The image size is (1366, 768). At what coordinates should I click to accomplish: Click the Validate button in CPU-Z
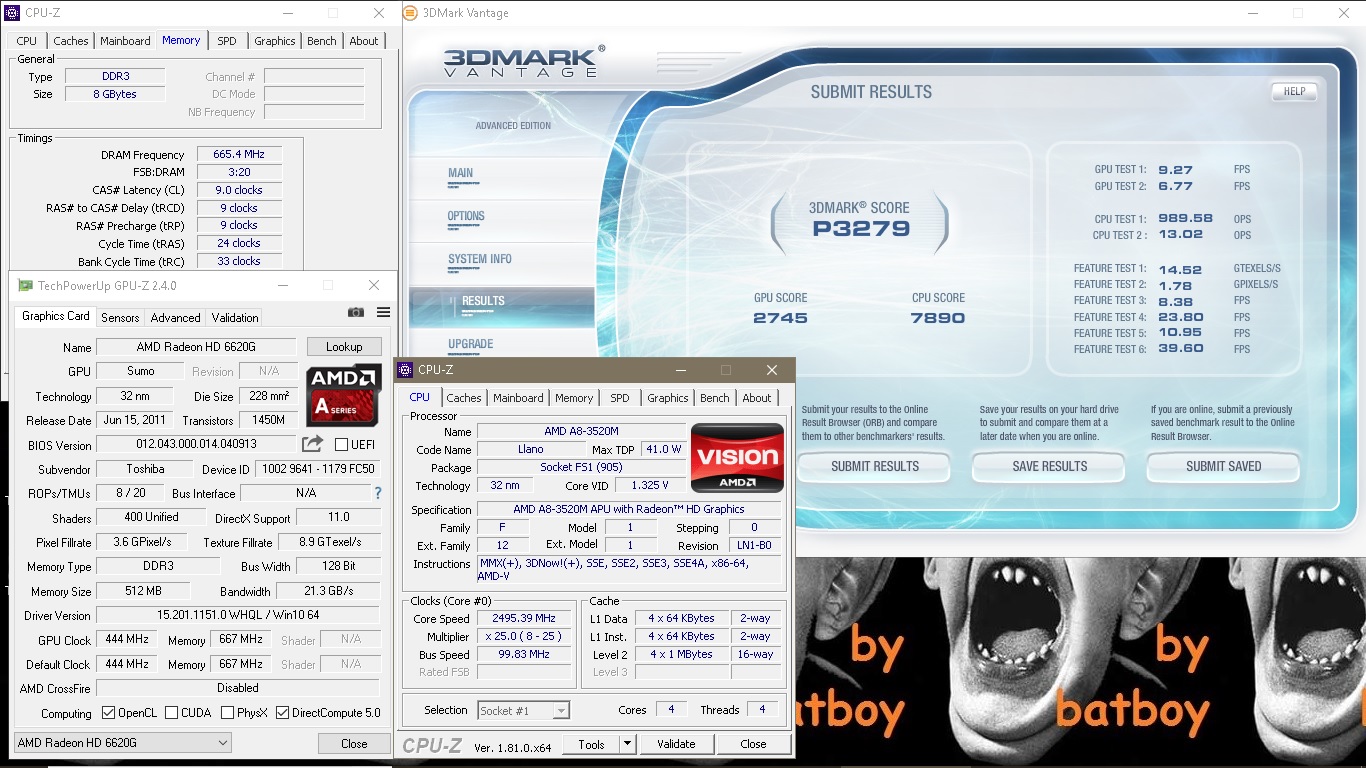[676, 744]
